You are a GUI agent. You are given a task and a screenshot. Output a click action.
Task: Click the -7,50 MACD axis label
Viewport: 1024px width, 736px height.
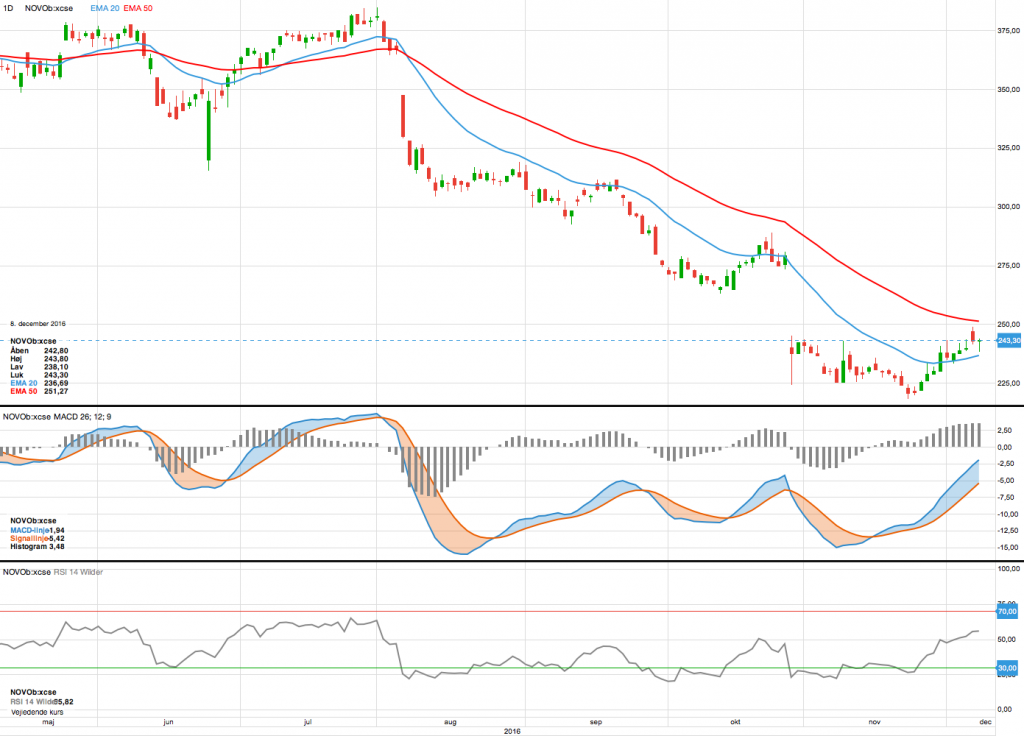[x=1004, y=498]
